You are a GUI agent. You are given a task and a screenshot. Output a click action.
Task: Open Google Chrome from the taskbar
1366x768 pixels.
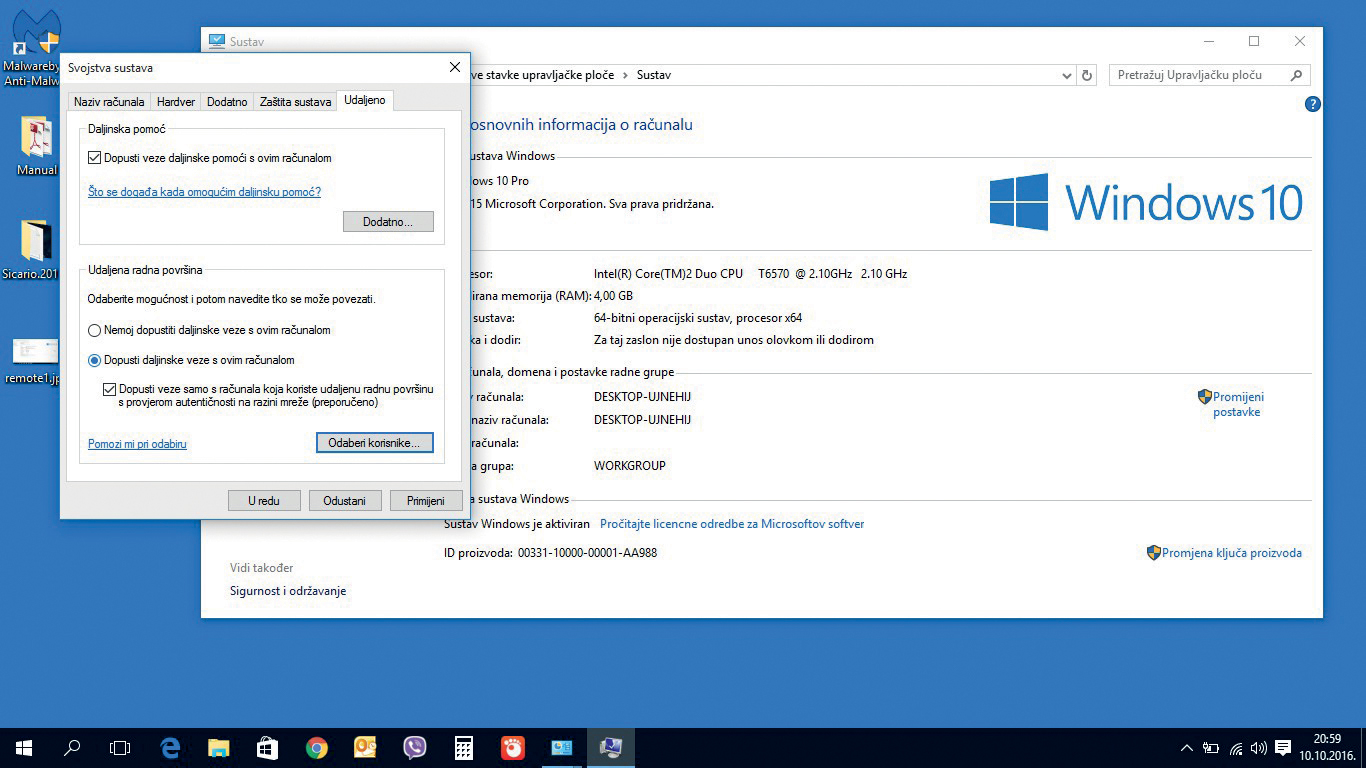[x=317, y=748]
